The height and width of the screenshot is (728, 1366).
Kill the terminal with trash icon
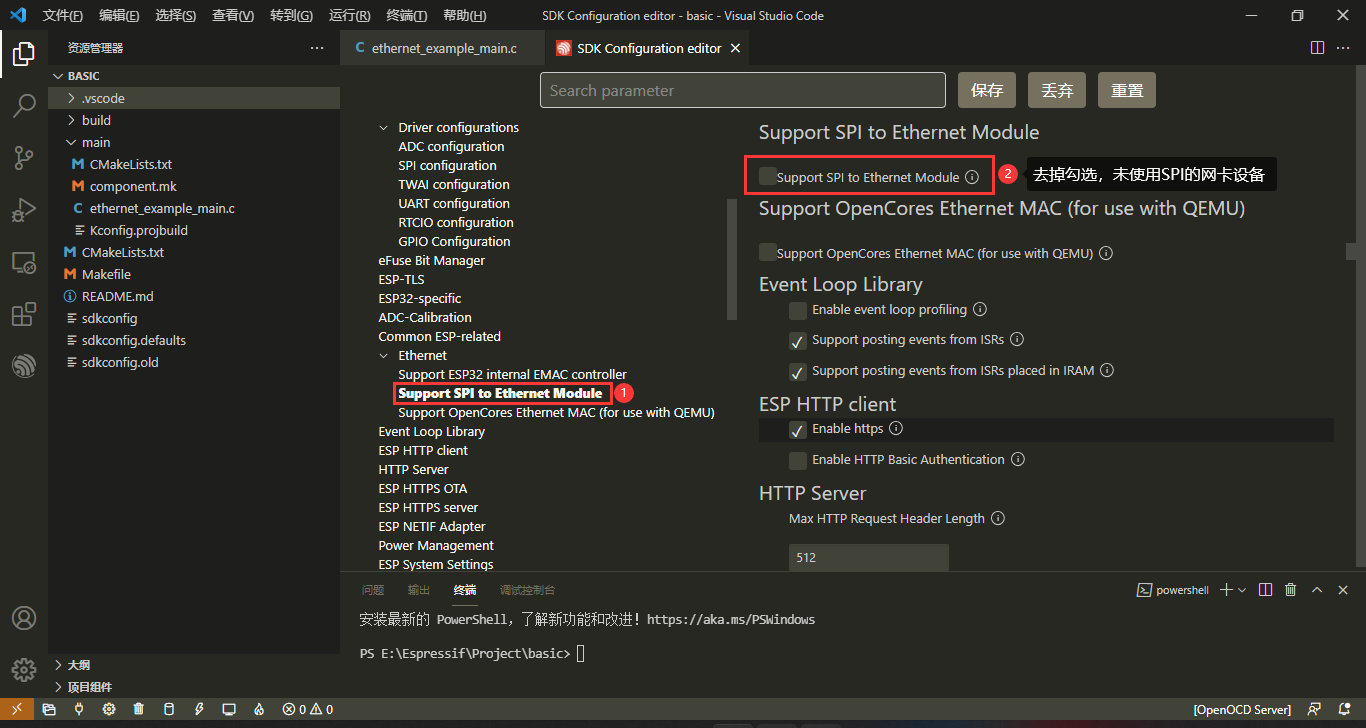1291,590
